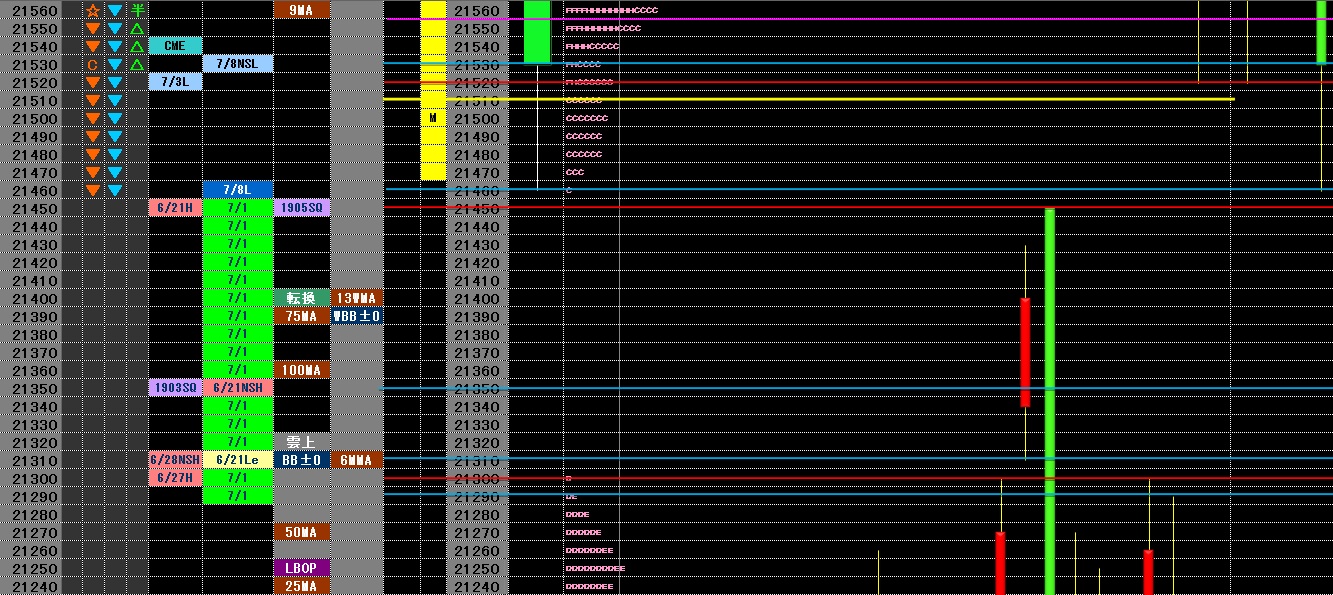Viewport: 1333px width, 595px height.
Task: Click the yellow M profile bar at 21500
Action: tap(433, 118)
